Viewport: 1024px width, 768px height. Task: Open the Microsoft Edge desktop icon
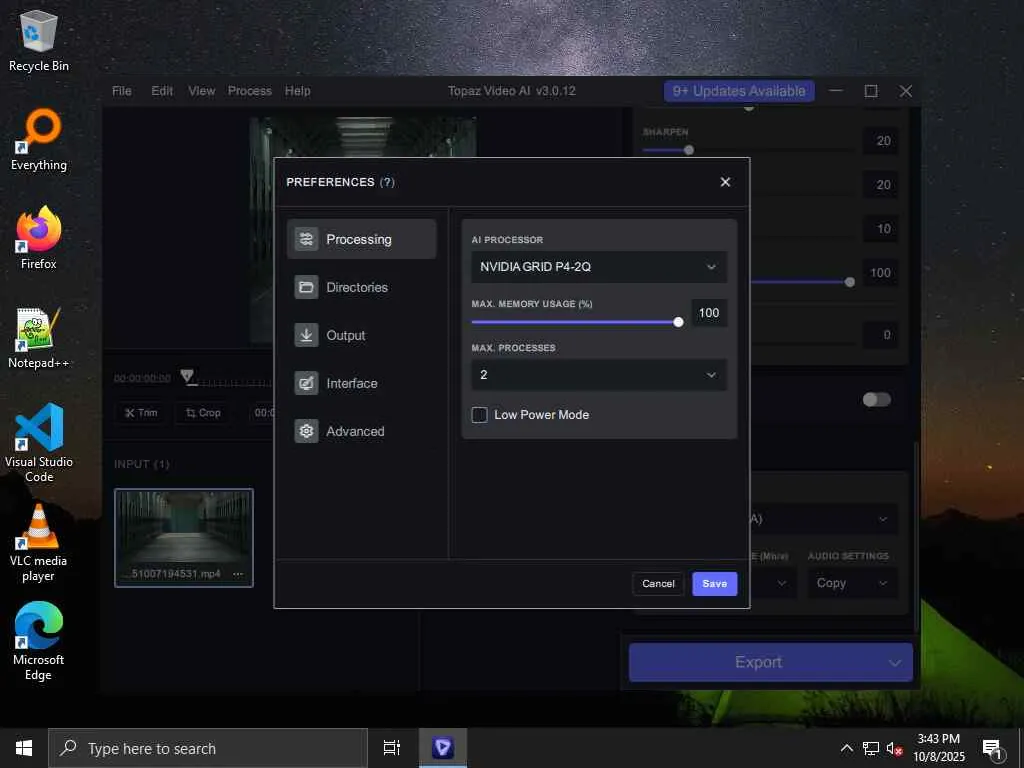(39, 642)
